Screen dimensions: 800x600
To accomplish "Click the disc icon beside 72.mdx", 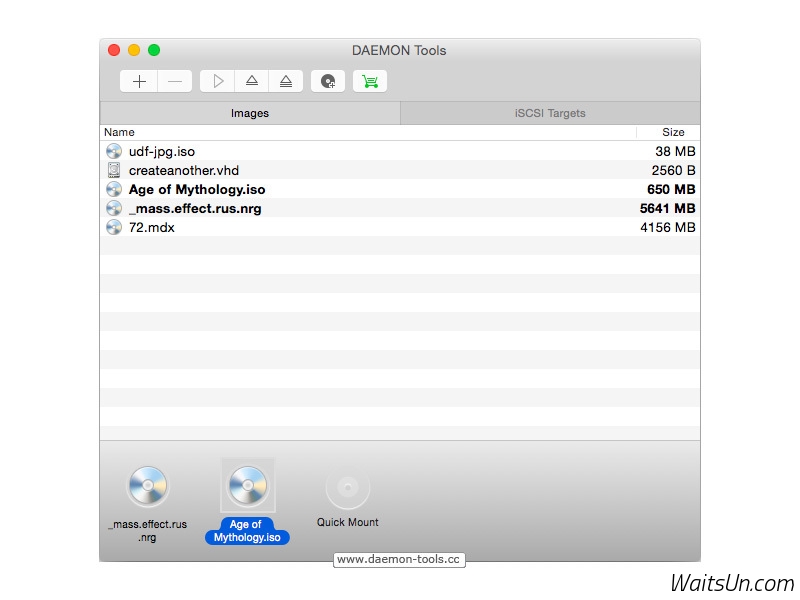I will tap(114, 227).
